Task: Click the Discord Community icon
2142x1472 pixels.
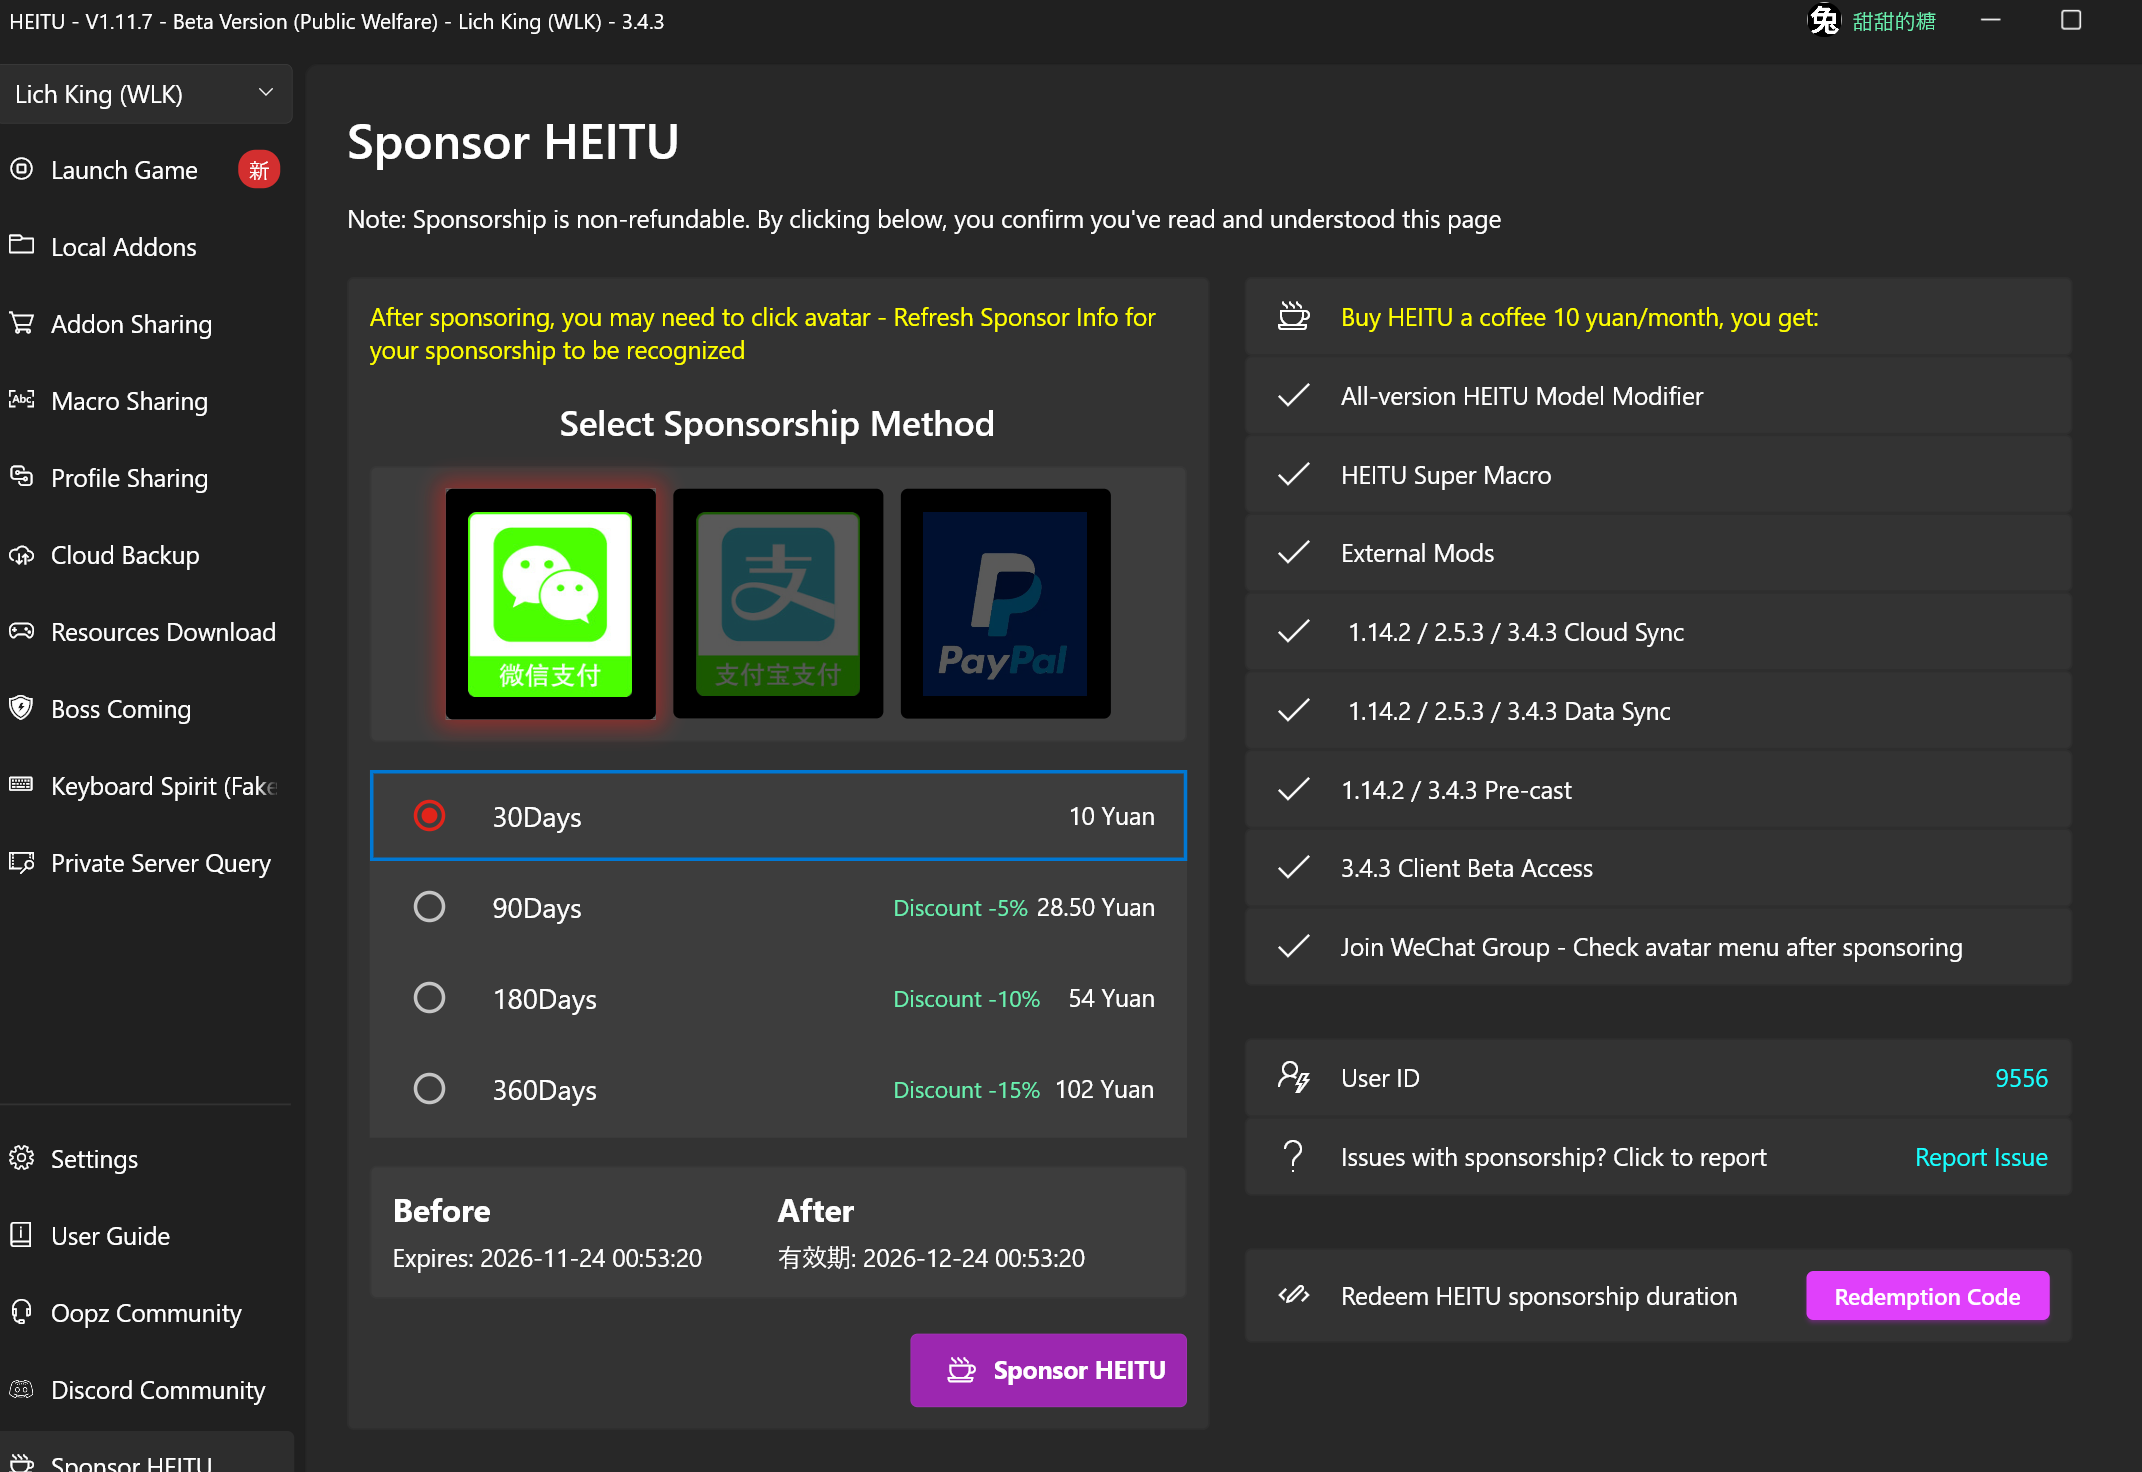Action: tap(22, 1389)
